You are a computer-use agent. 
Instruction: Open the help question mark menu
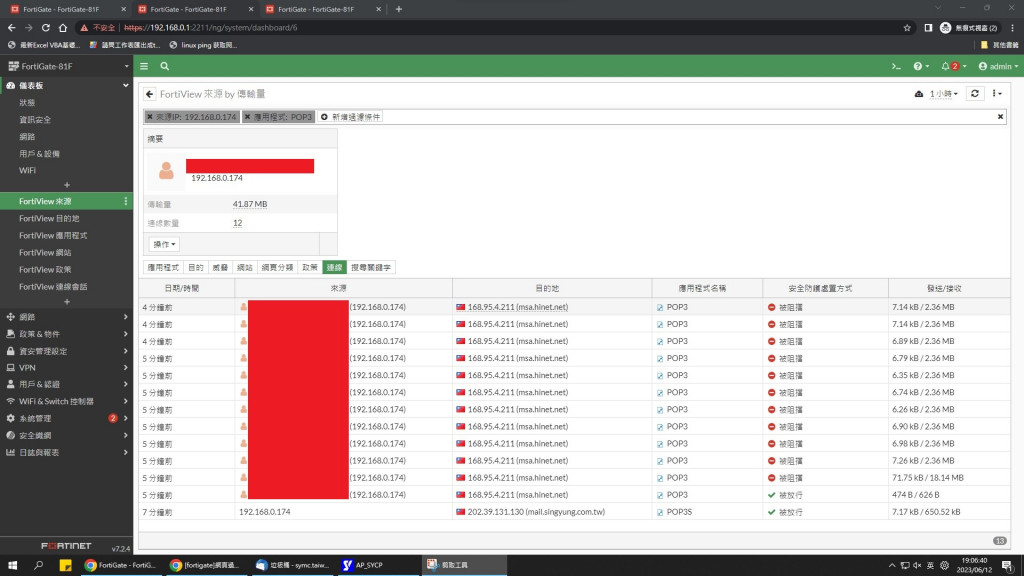(x=921, y=66)
